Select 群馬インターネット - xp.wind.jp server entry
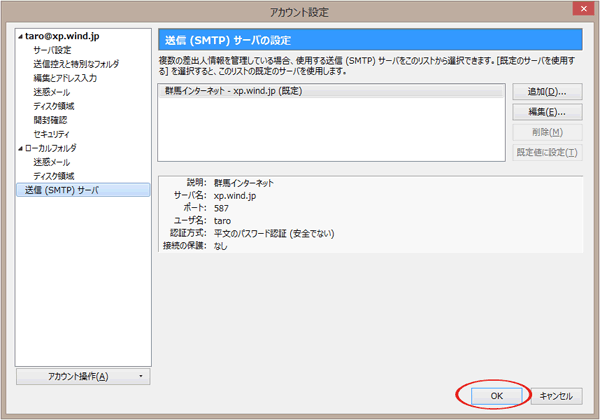 point(331,91)
